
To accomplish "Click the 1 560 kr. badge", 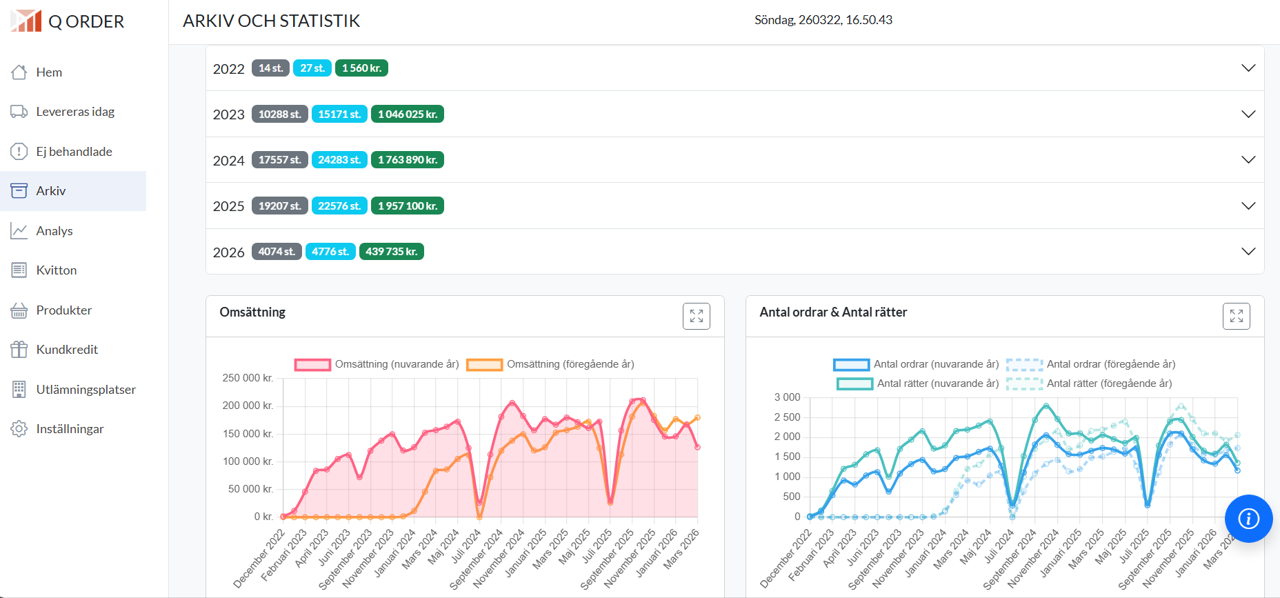I will click(362, 68).
